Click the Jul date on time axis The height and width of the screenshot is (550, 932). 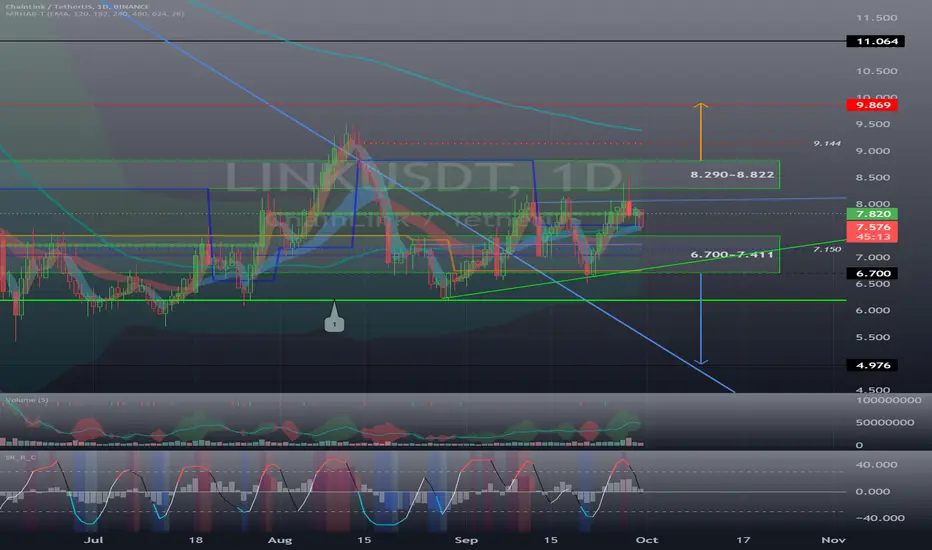[93, 540]
